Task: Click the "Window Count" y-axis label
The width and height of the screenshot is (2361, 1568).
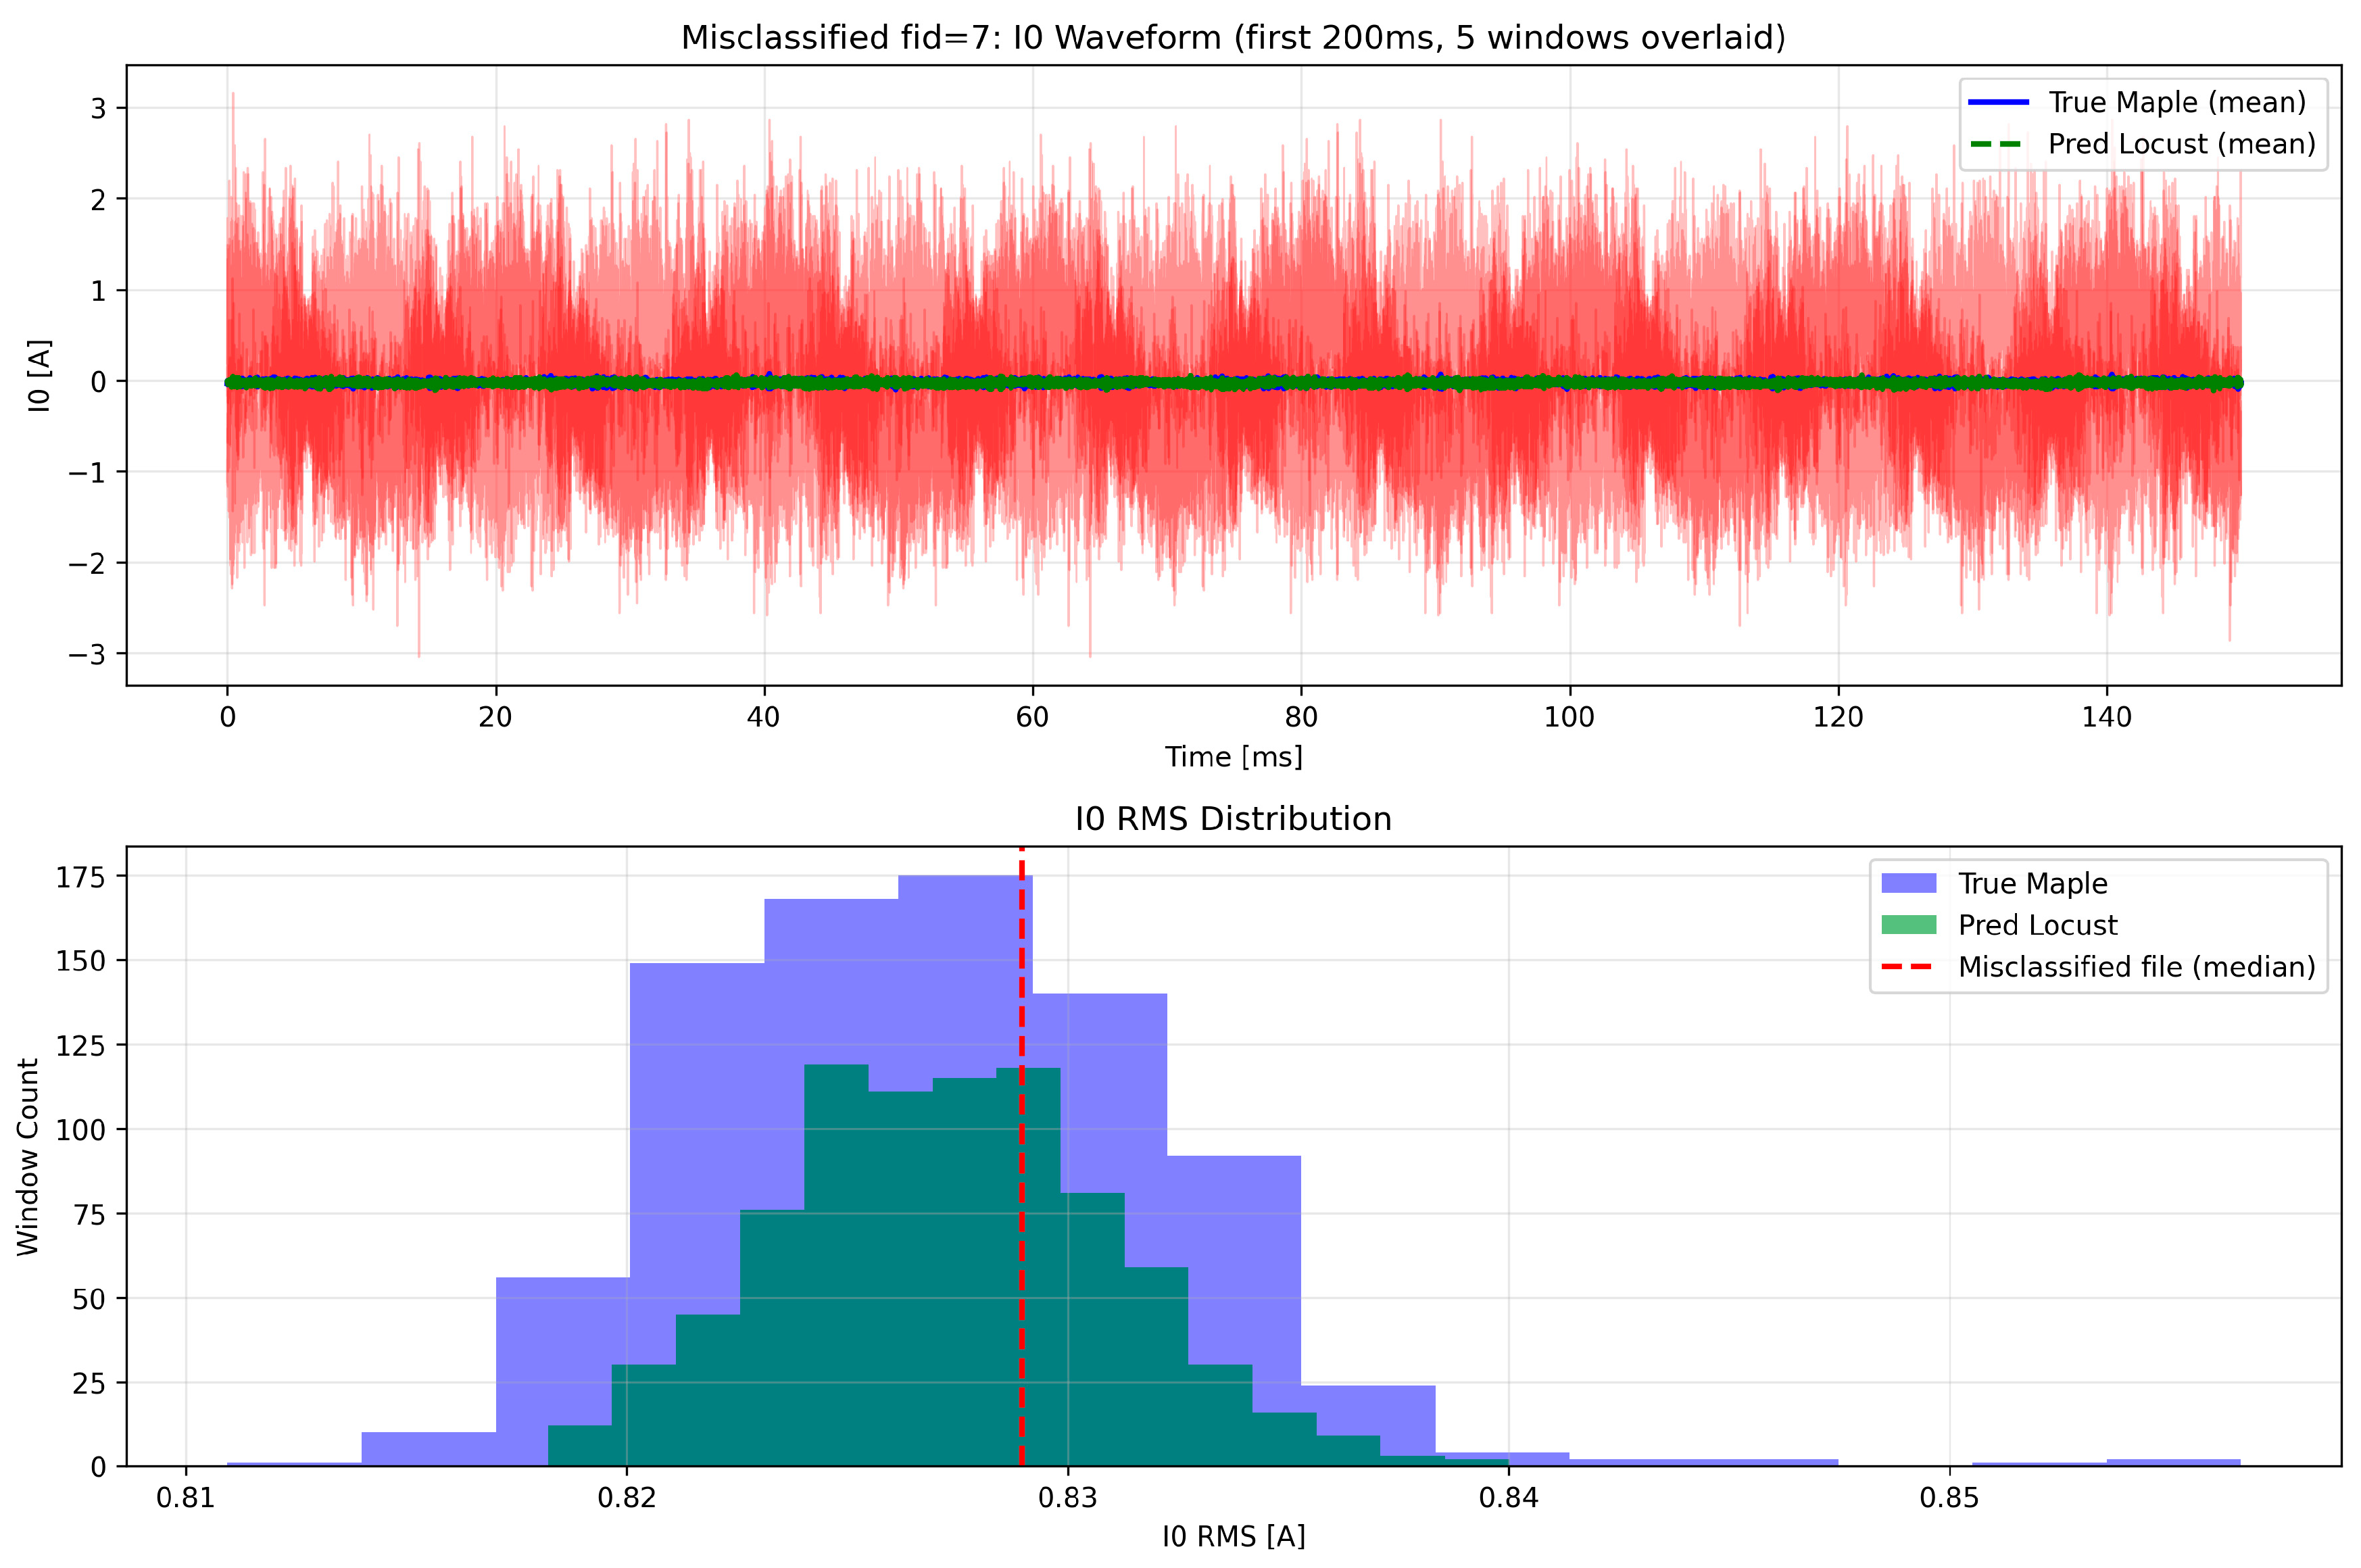Action: click(28, 1156)
